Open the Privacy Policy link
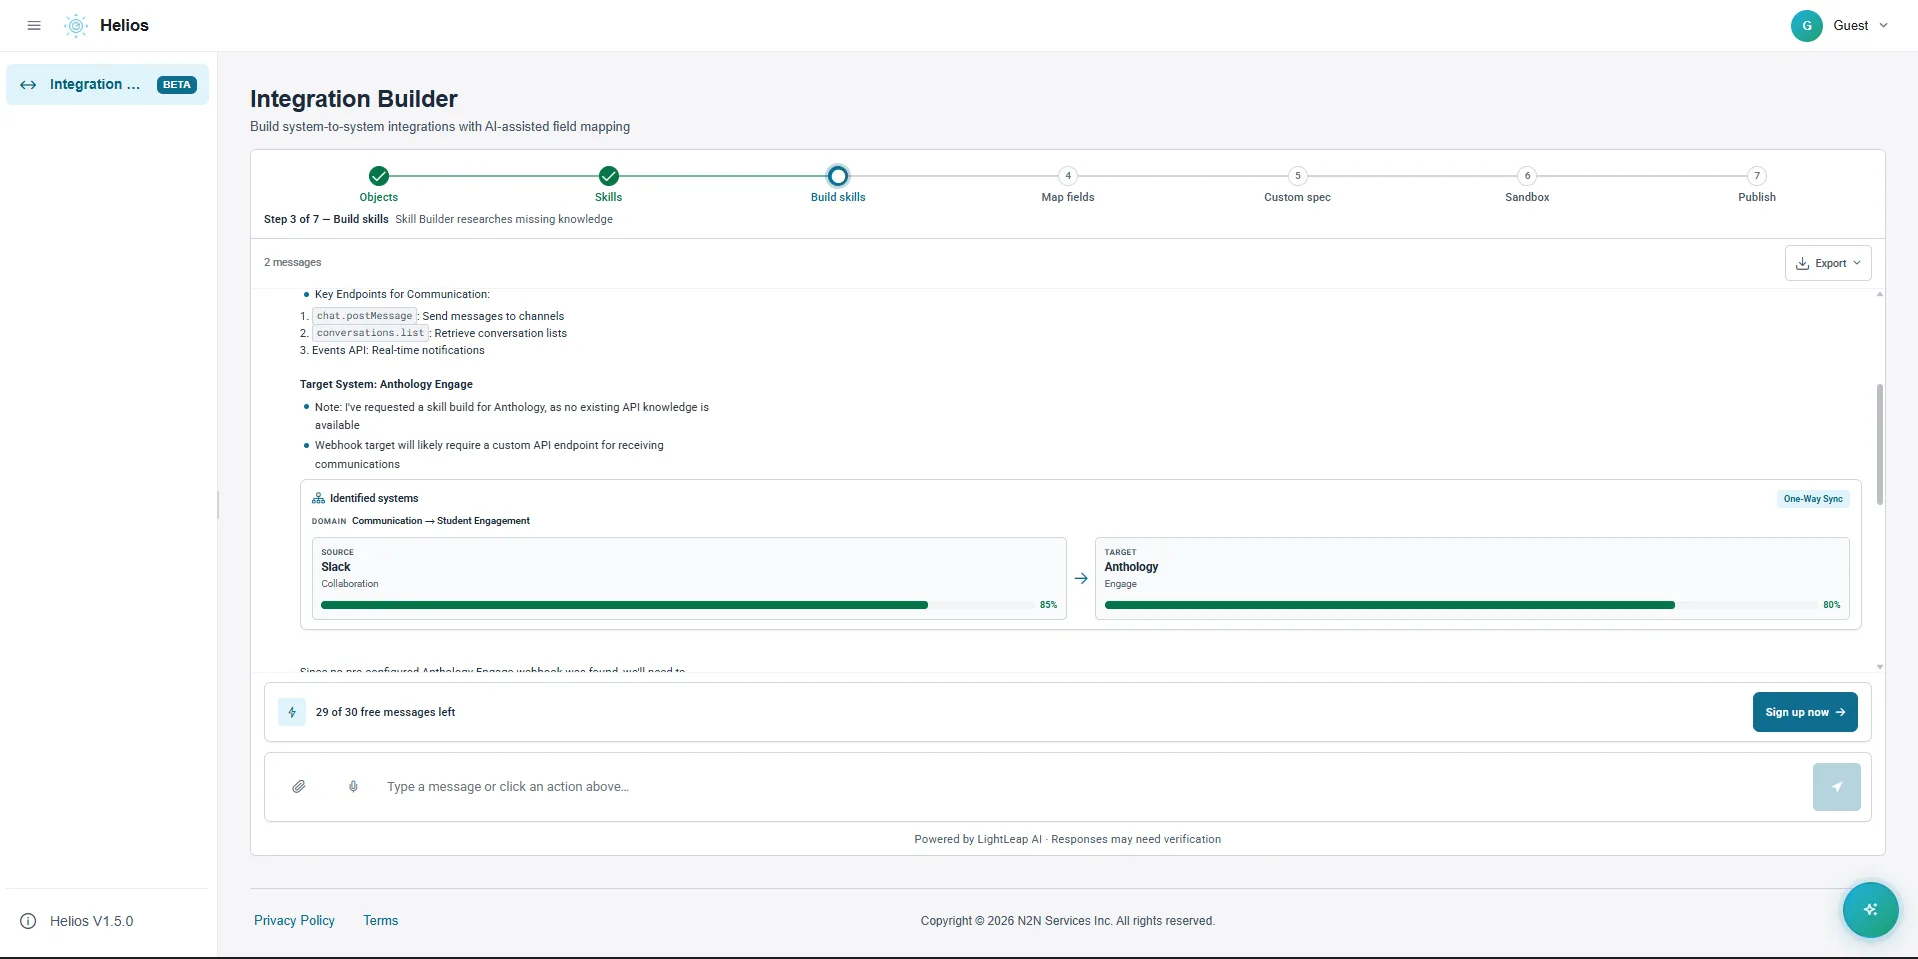 tap(294, 921)
